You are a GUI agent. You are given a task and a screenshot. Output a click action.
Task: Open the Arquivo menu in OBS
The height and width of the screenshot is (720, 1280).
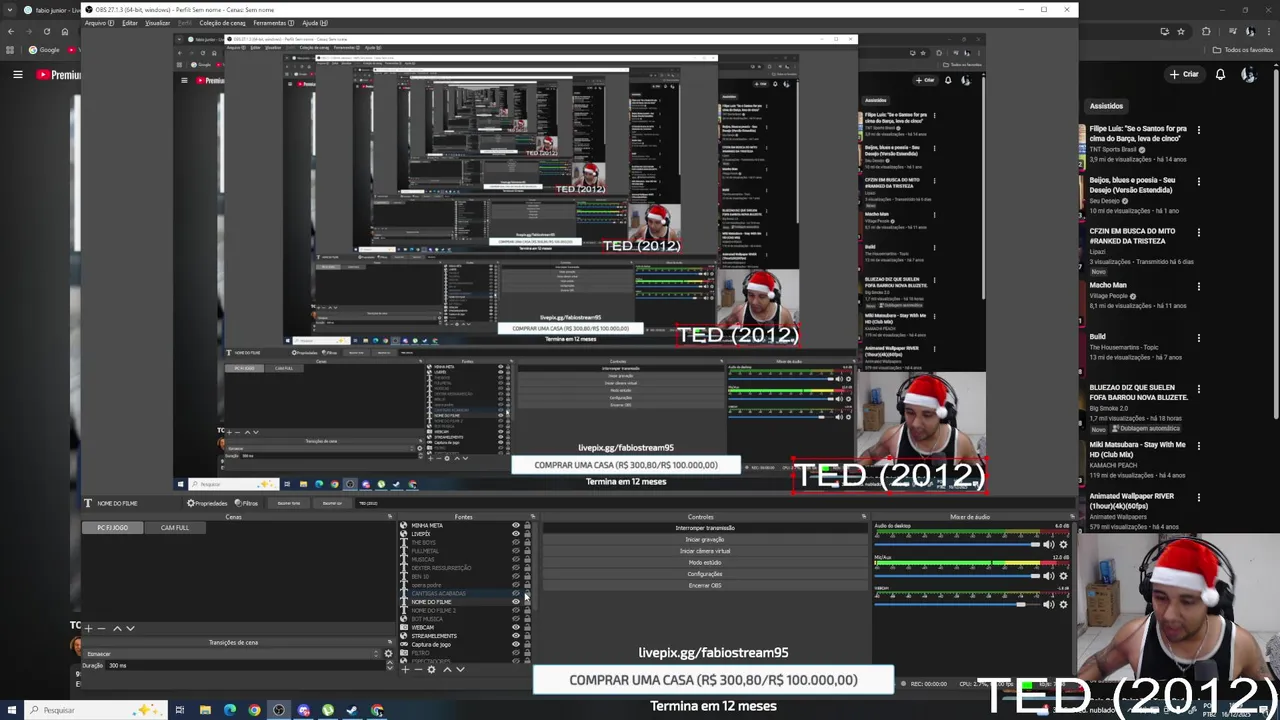99,22
